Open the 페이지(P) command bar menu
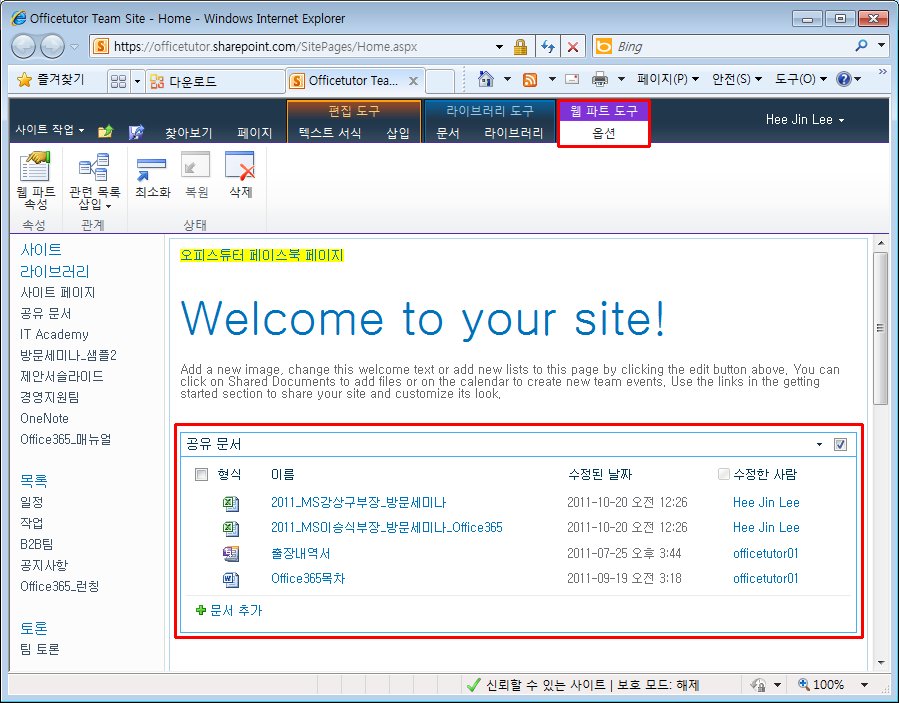Viewport: 899px width, 703px height. point(668,79)
